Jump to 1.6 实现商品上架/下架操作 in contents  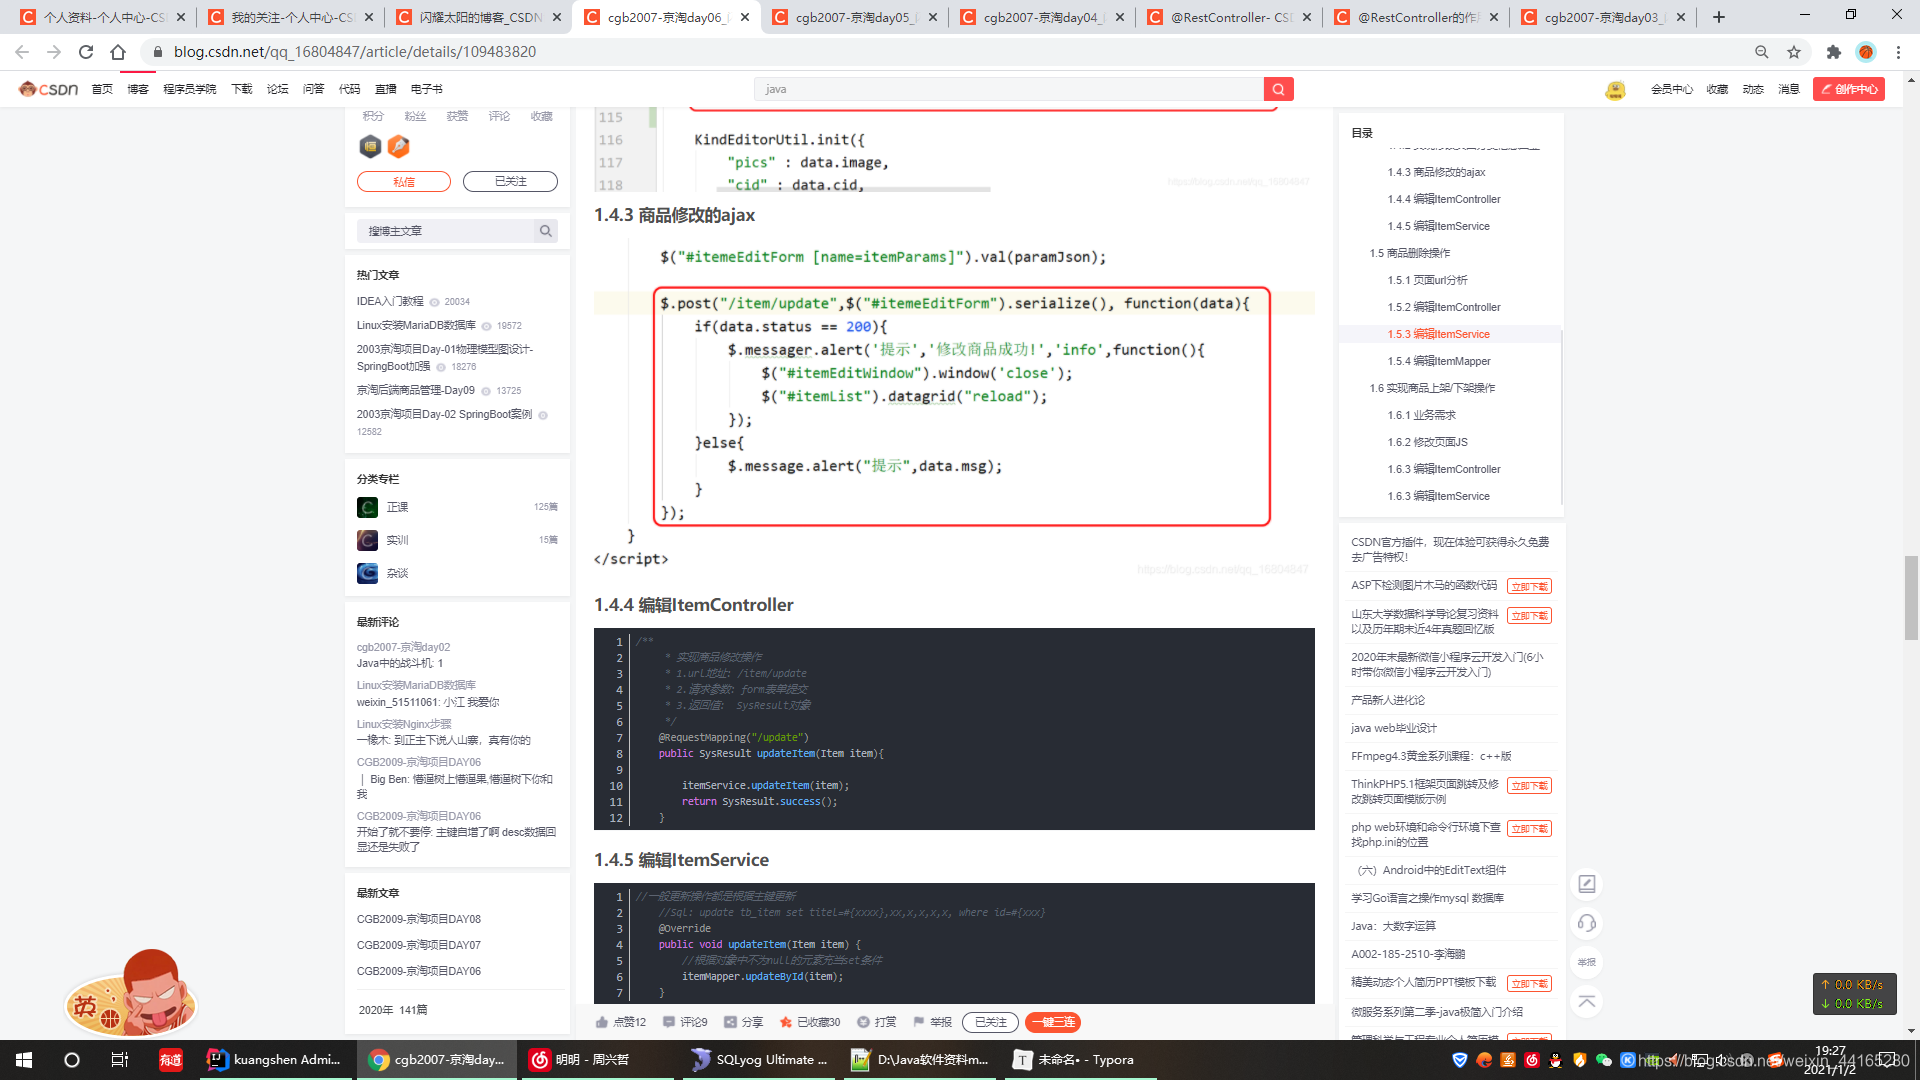tap(1432, 388)
